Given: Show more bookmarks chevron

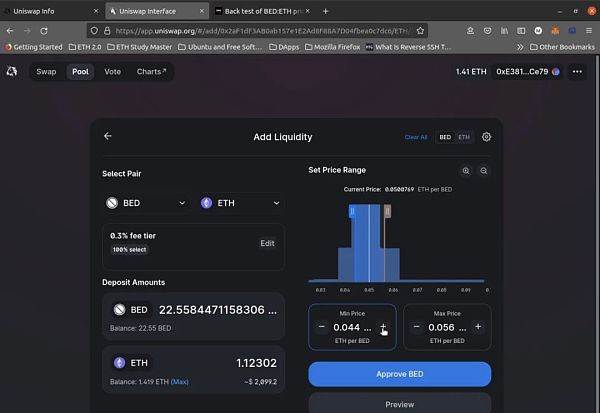Looking at the screenshot, I should 520,47.
